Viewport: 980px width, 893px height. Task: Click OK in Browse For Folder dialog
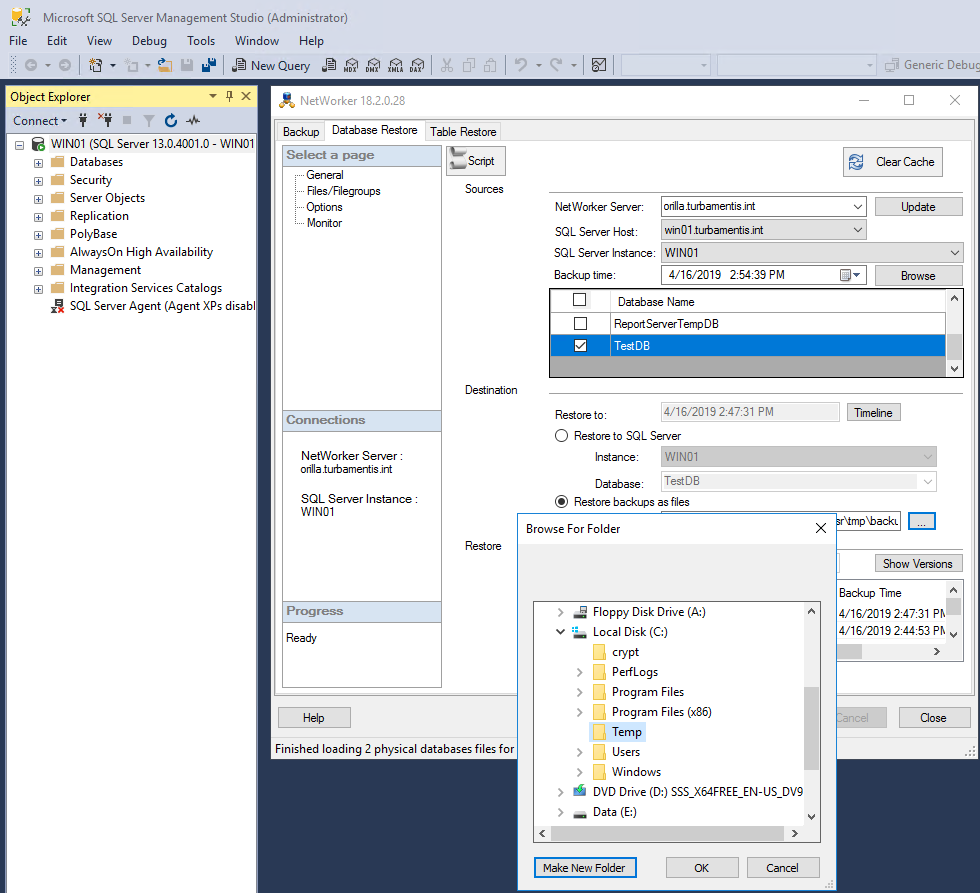(702, 867)
